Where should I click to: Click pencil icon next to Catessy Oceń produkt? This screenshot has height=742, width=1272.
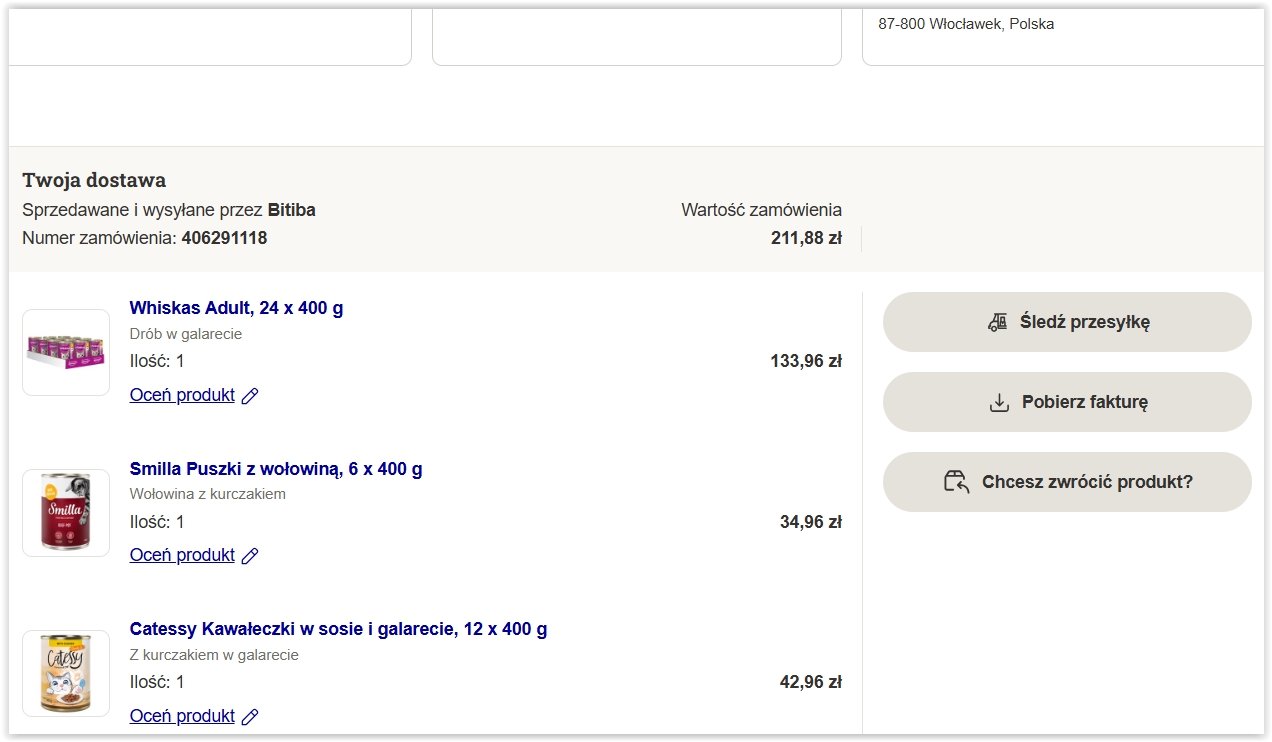pos(250,717)
